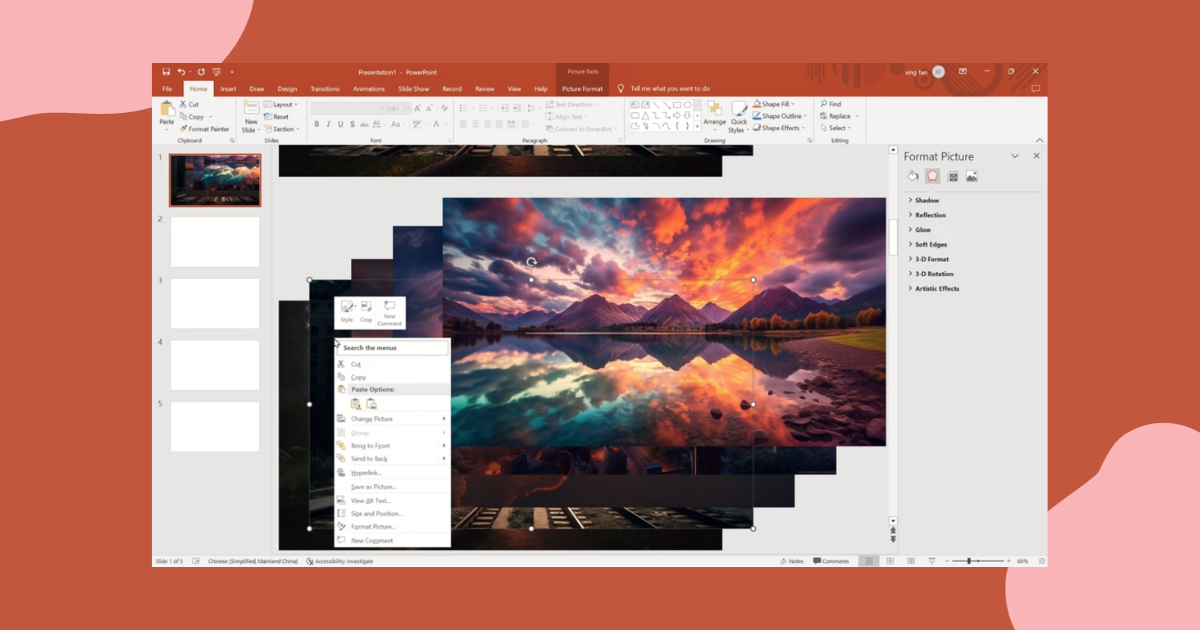
Task: Choose the second Paste Options icon
Action: (x=371, y=404)
